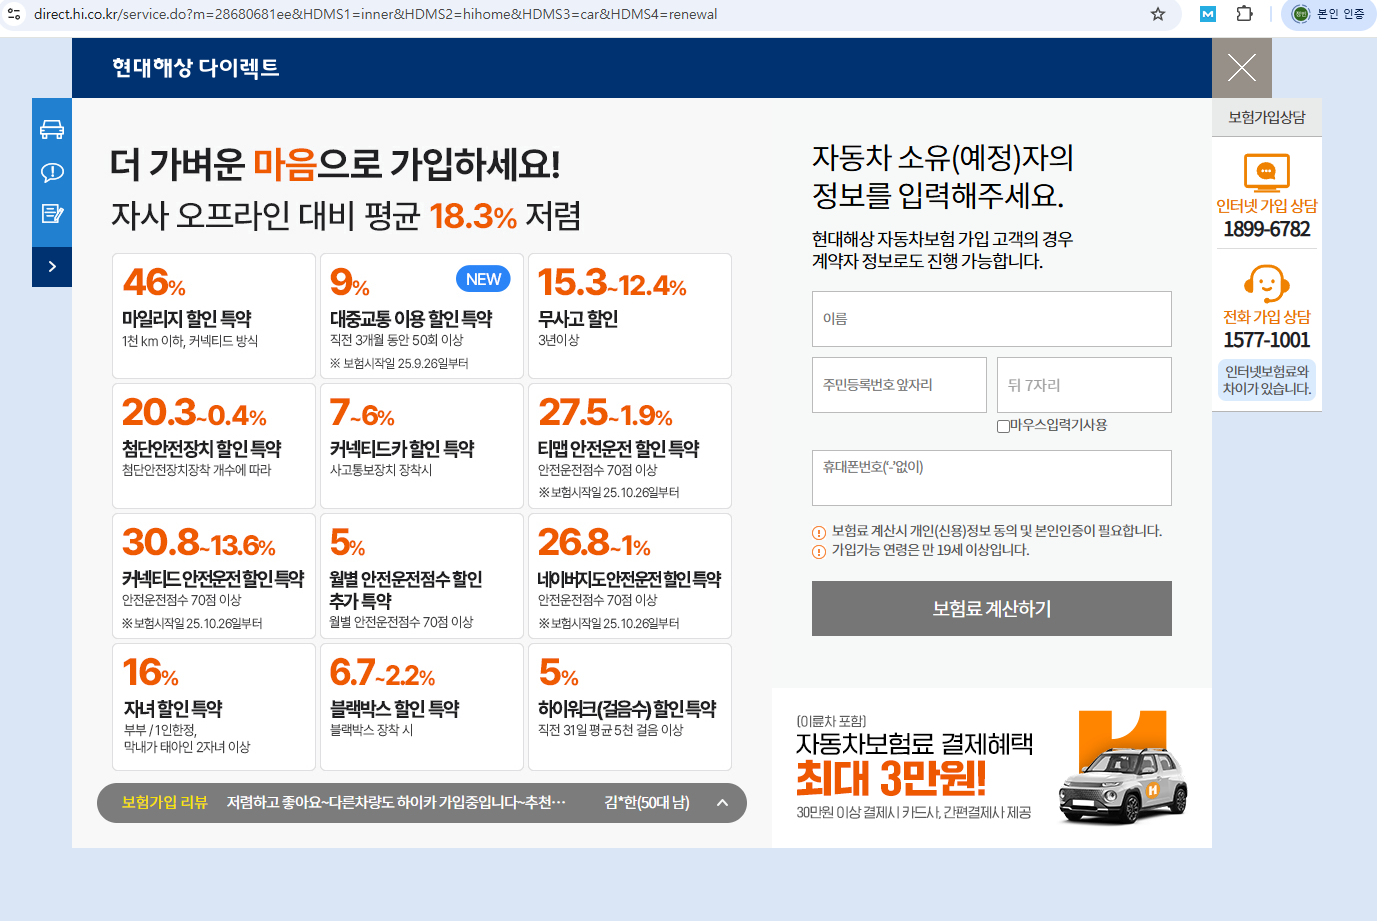This screenshot has height=921, width=1377.
Task: Focus the 주민등록번호 앞자리 field
Action: (899, 385)
